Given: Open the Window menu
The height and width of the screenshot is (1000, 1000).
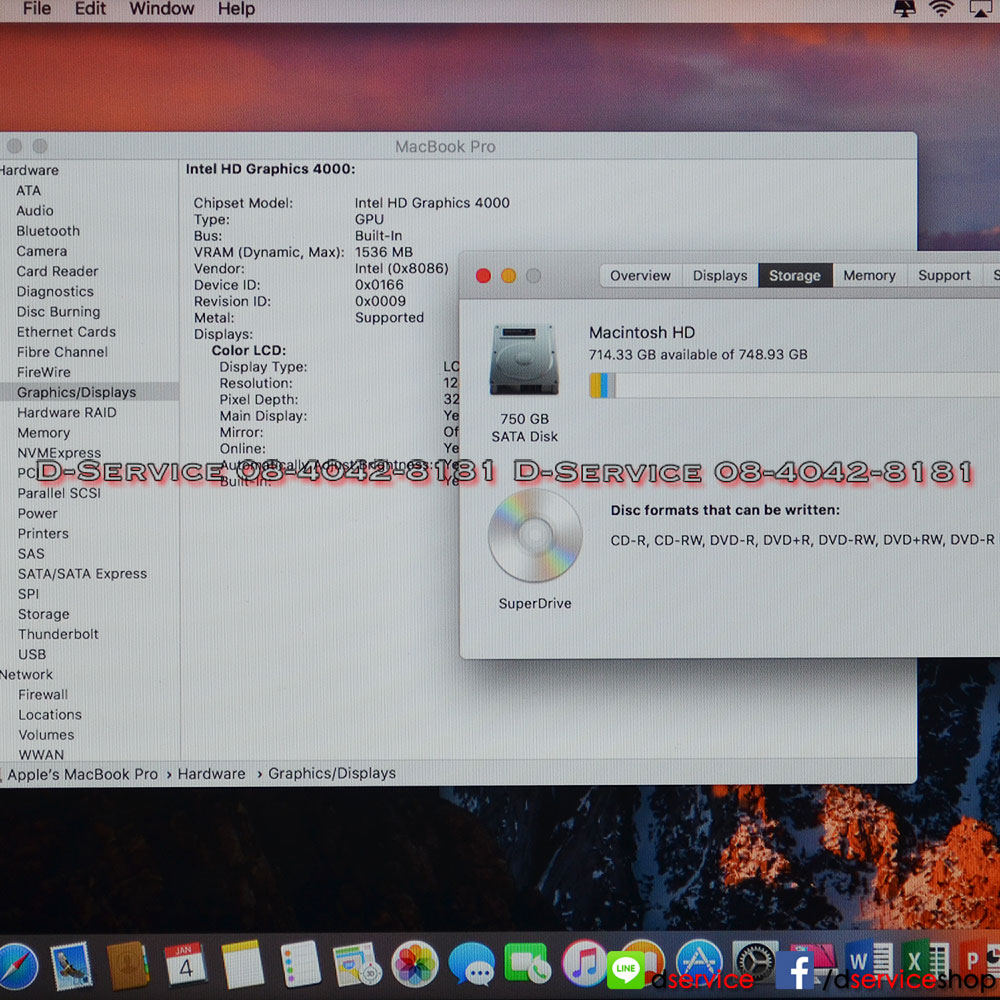Looking at the screenshot, I should pos(162,9).
